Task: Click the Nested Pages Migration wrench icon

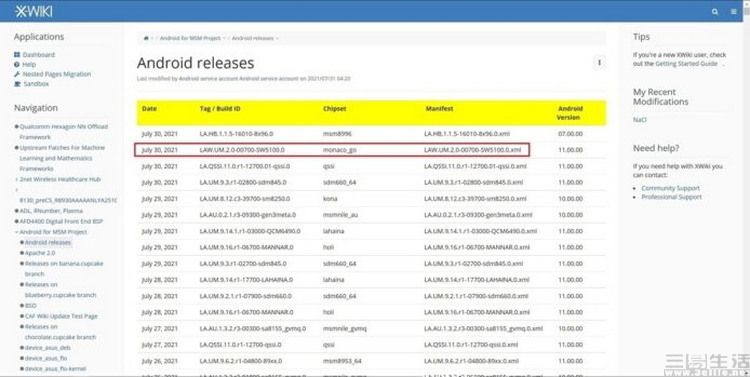Action: pos(17,74)
